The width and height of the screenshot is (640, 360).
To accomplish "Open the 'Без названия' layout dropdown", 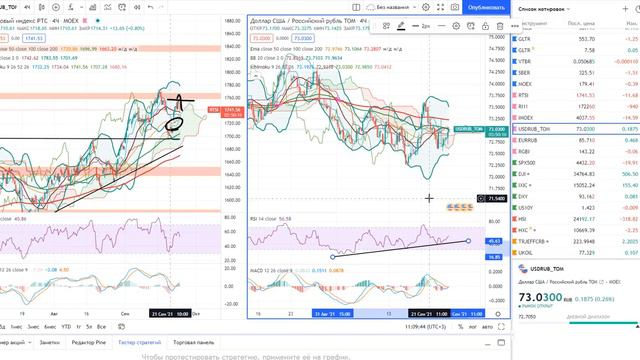I will pyautogui.click(x=392, y=7).
